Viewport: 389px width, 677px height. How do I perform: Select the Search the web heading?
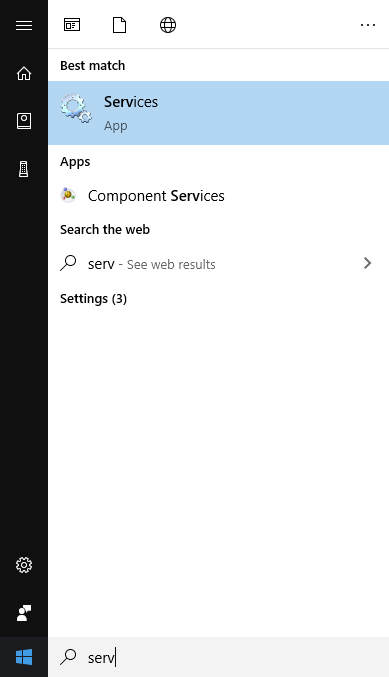point(105,230)
